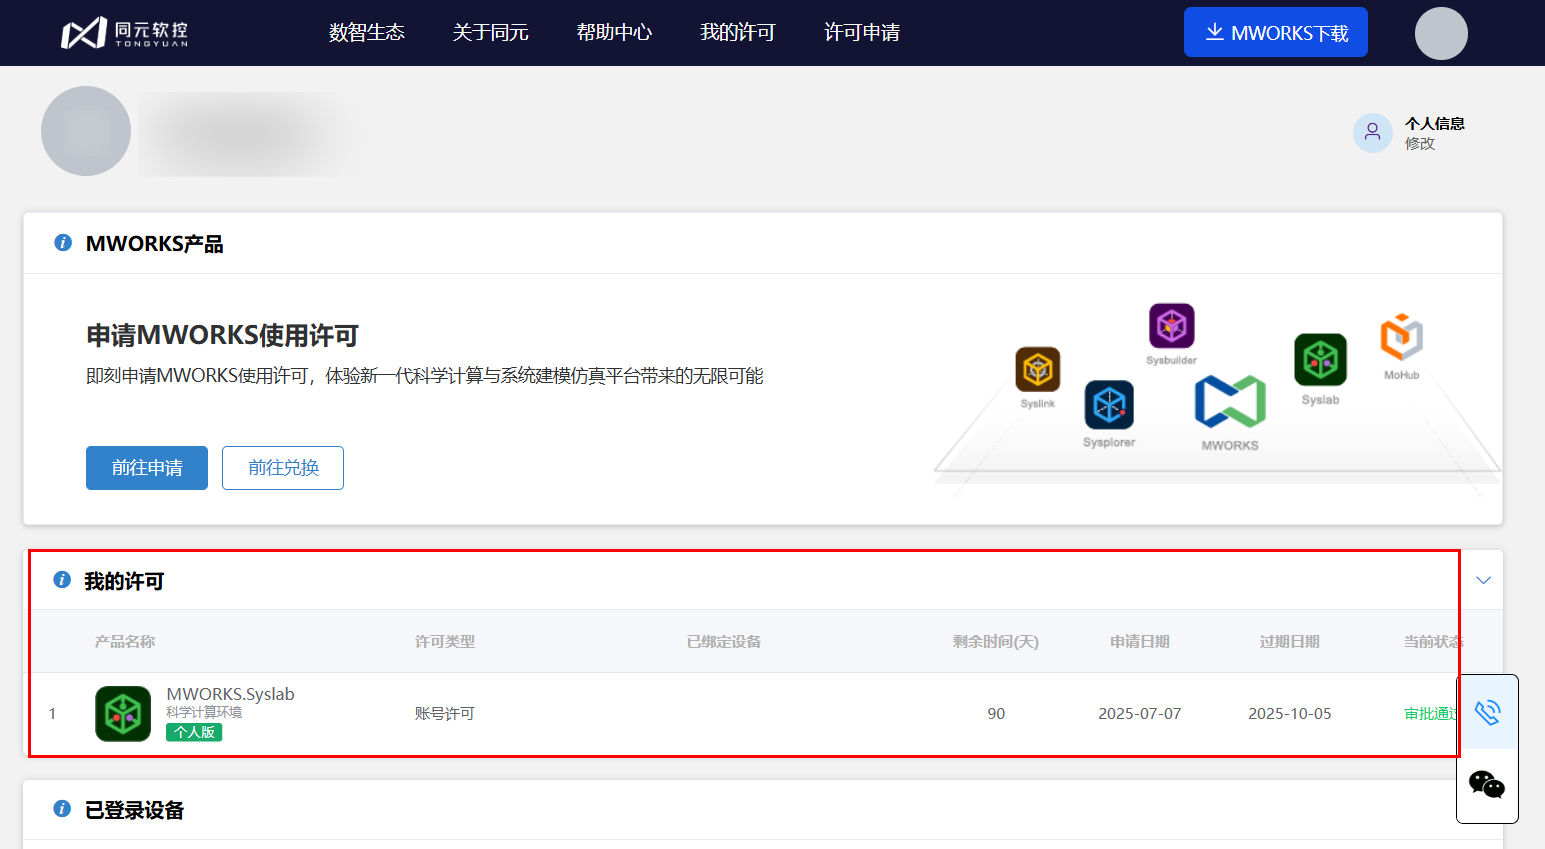Open the 数智生态 navigation menu
This screenshot has height=849, width=1545.
[367, 33]
